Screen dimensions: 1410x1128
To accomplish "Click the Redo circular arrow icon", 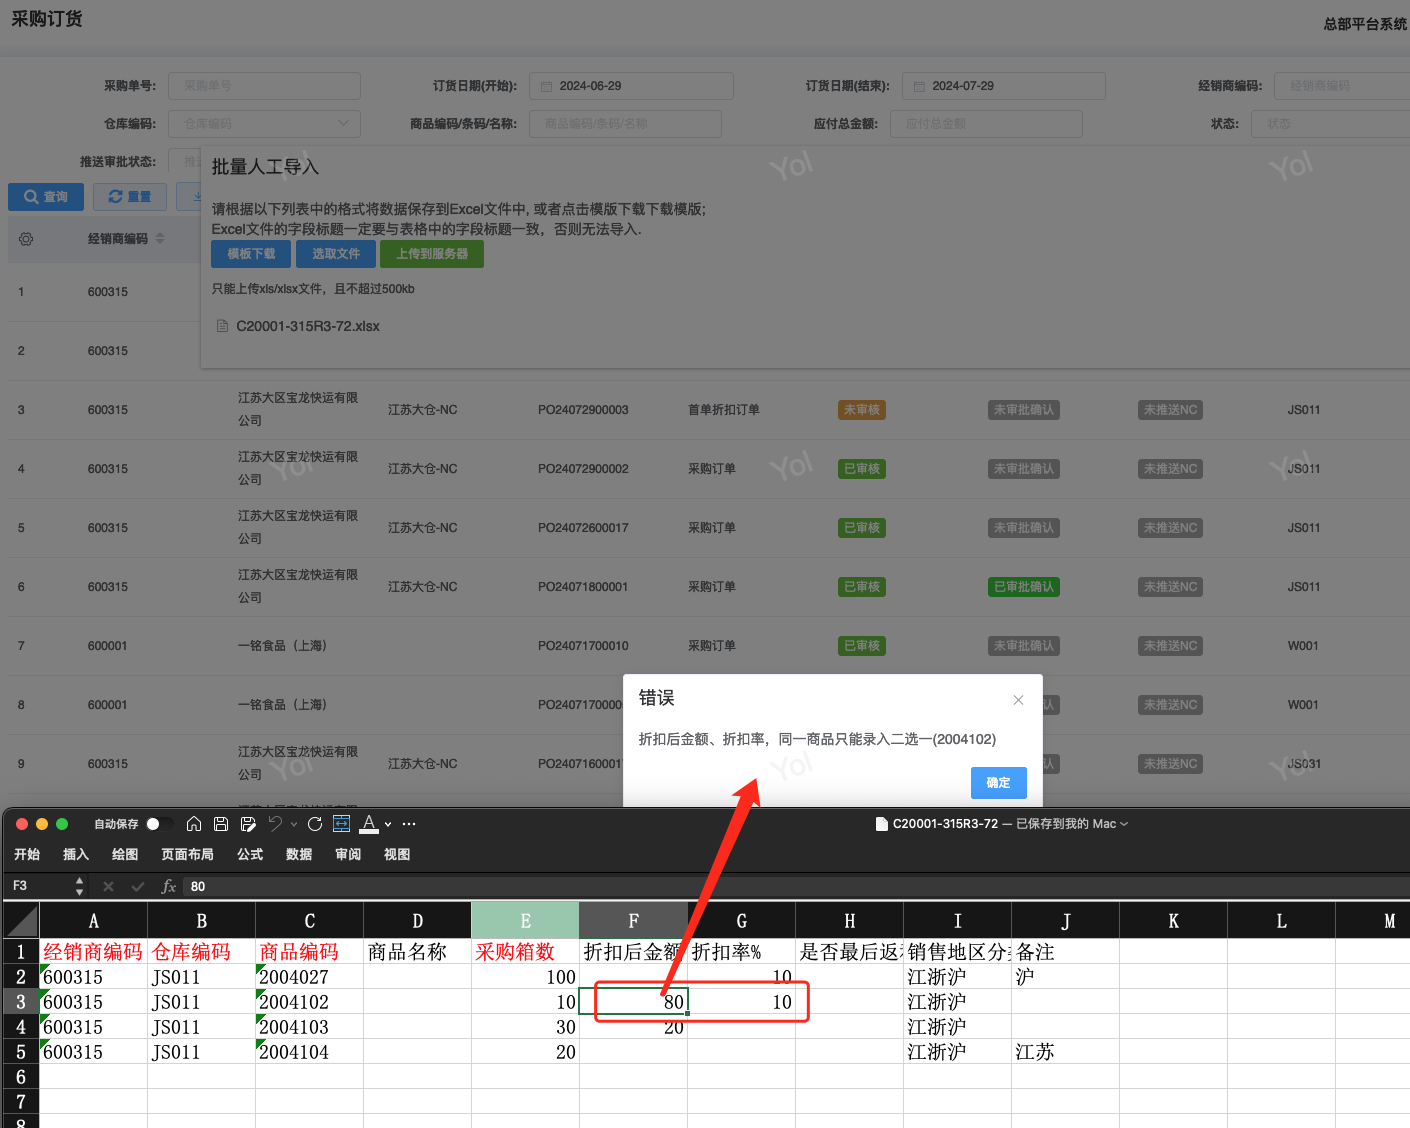I will (315, 824).
